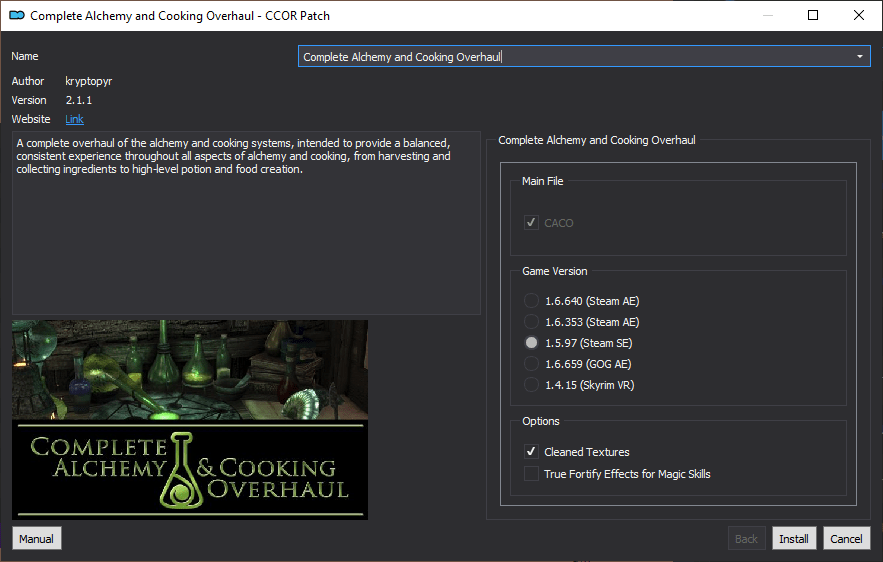Pick 1.6.659 (GOG AE) game version
Screen dimensions: 883x562
tap(531, 364)
